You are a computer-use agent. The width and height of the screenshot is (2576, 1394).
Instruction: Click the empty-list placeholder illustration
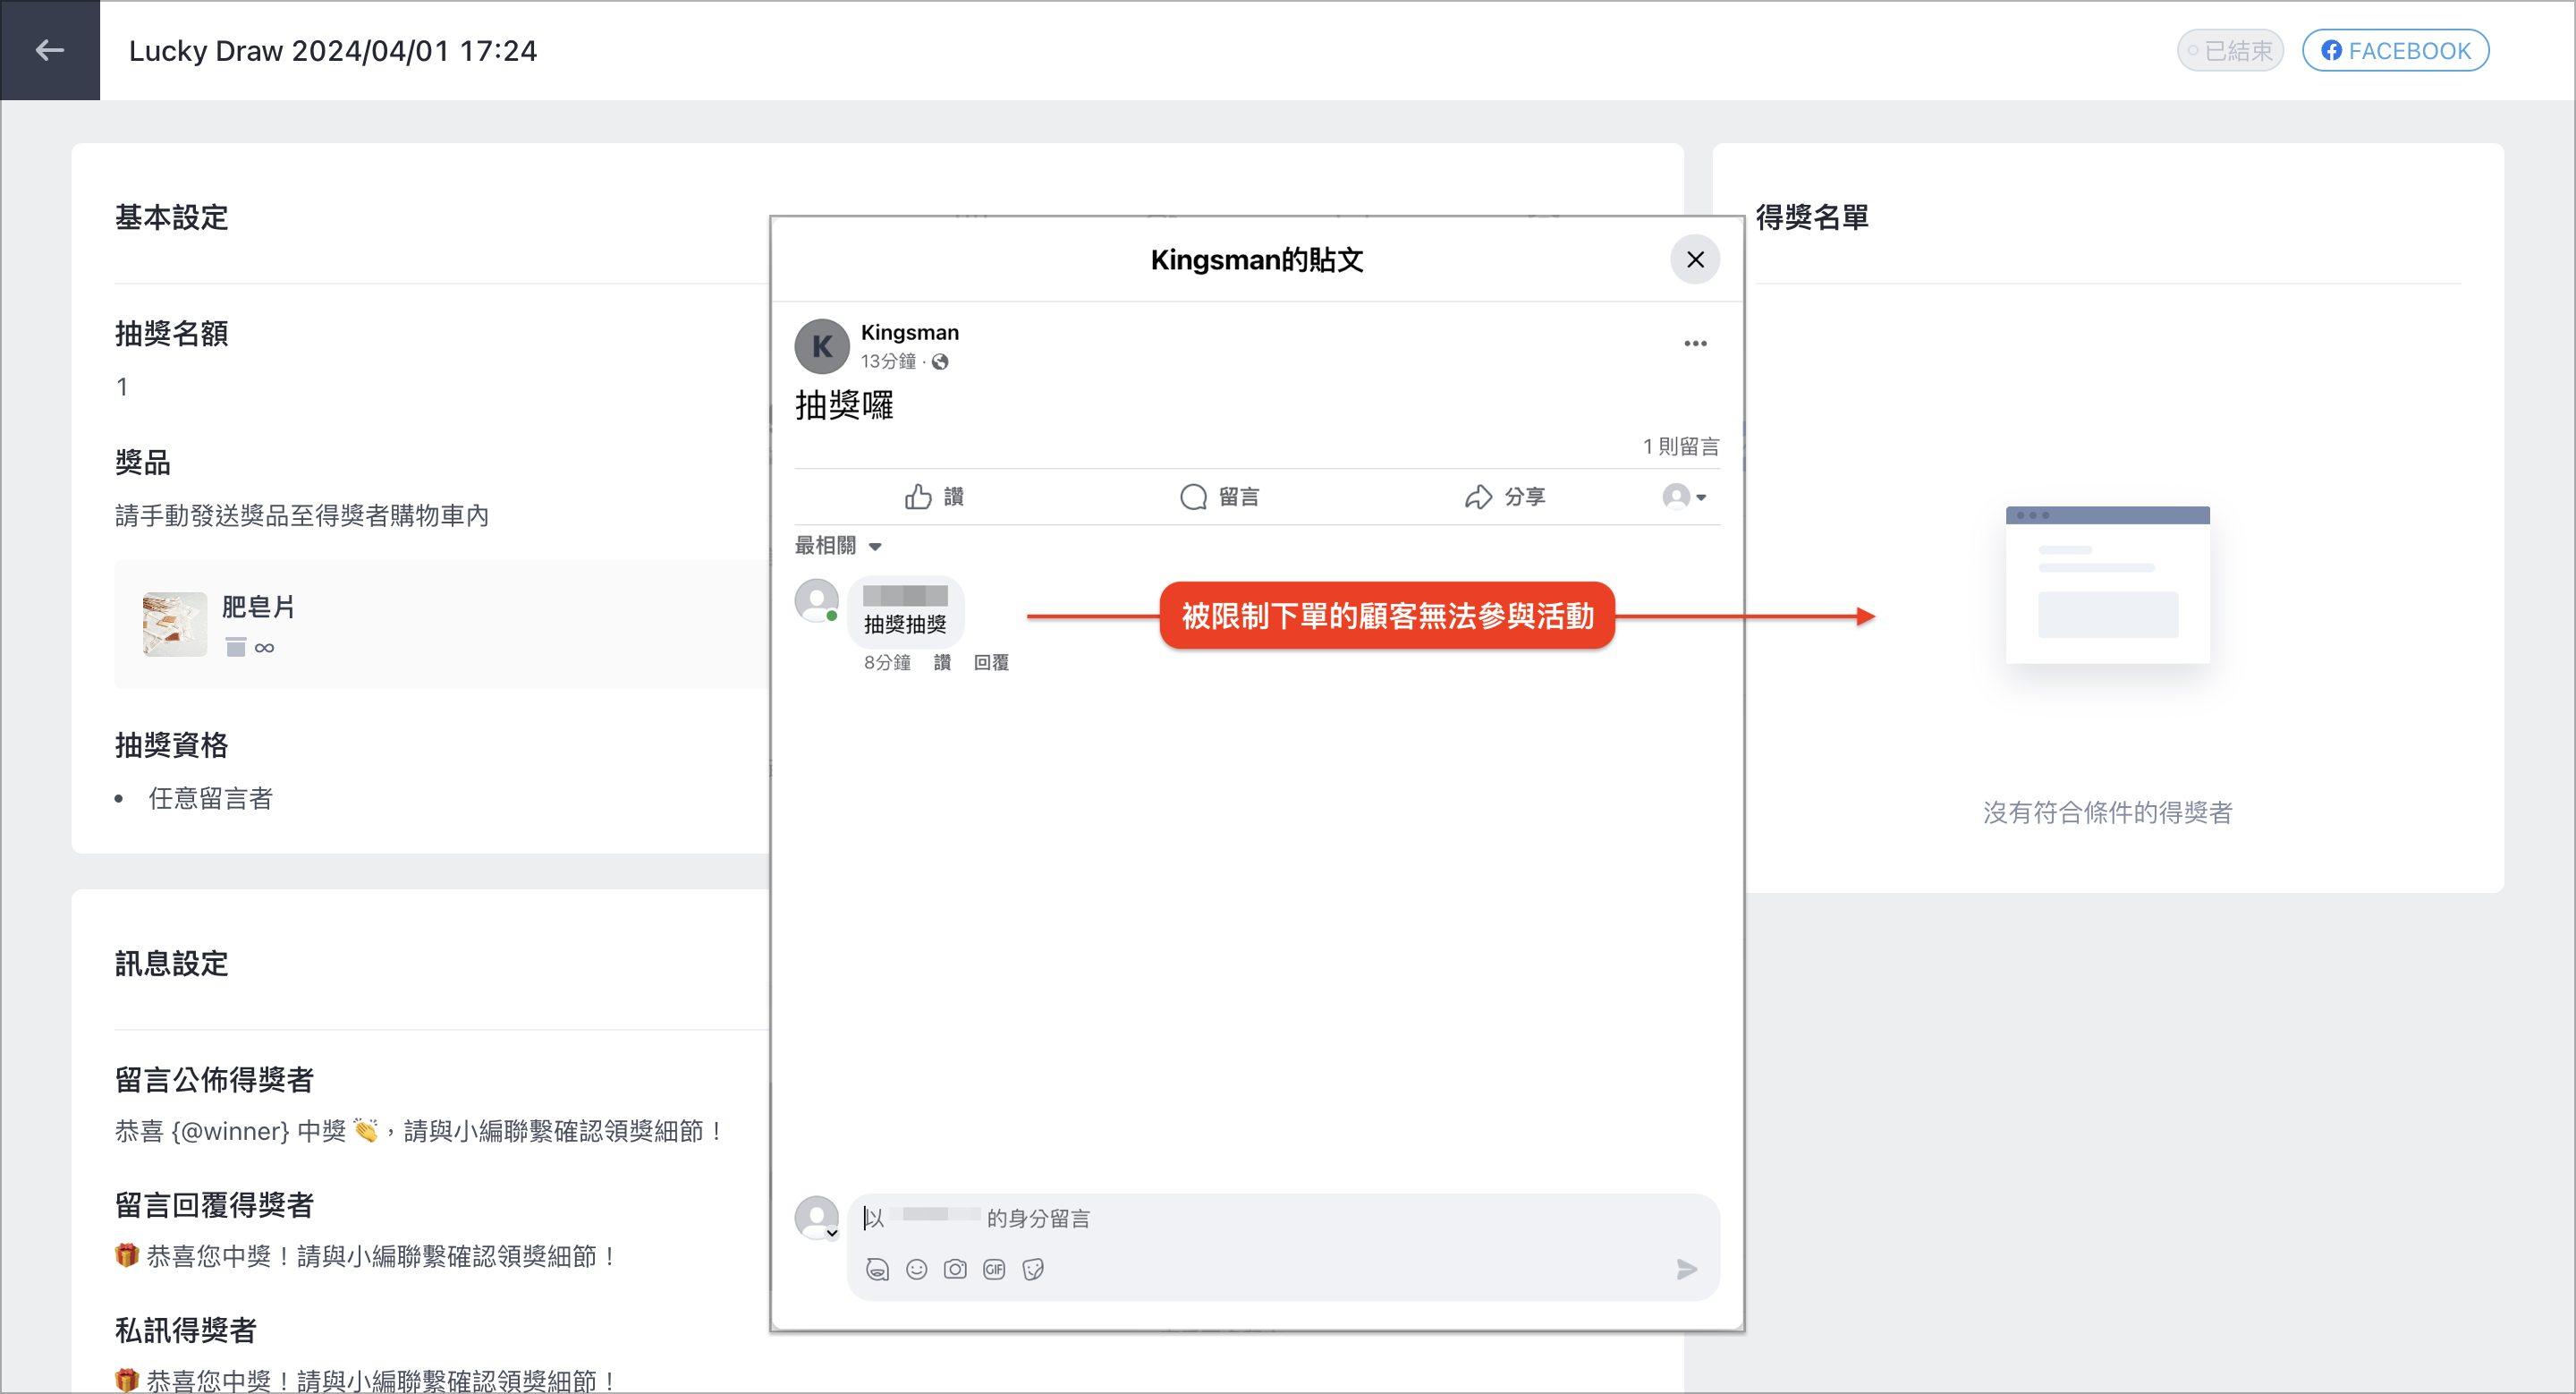2106,585
